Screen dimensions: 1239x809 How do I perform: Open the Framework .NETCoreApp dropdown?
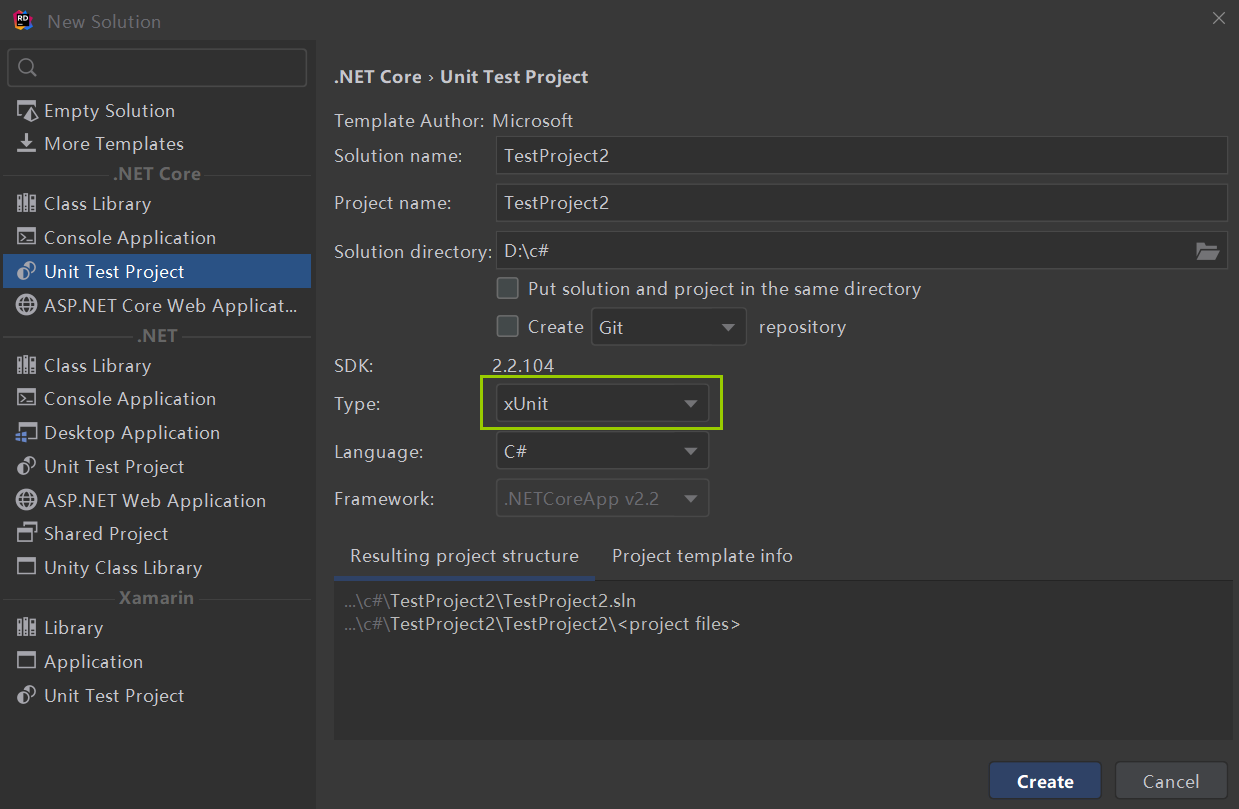tap(602, 498)
